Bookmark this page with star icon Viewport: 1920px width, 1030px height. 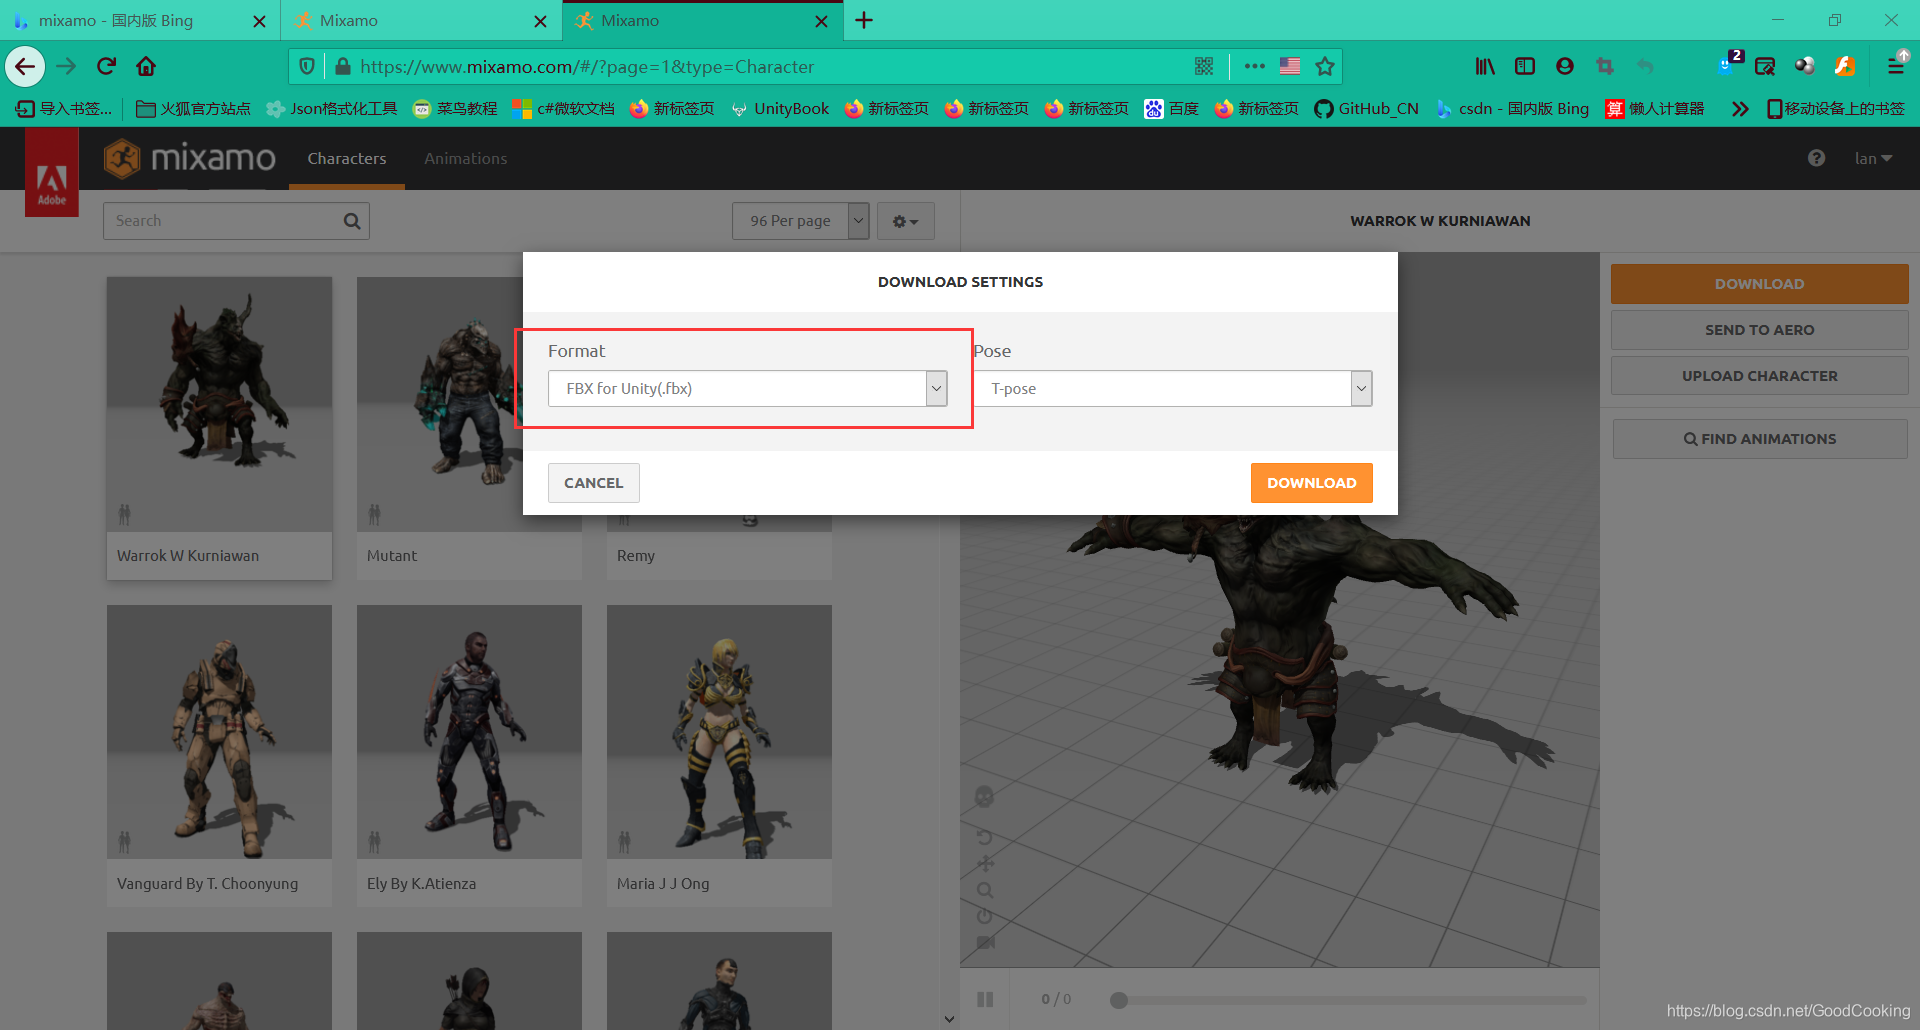[1325, 67]
